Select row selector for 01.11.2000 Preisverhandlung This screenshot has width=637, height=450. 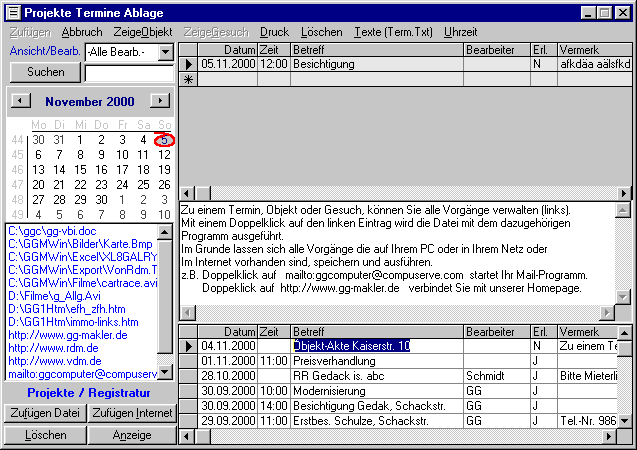[188, 361]
